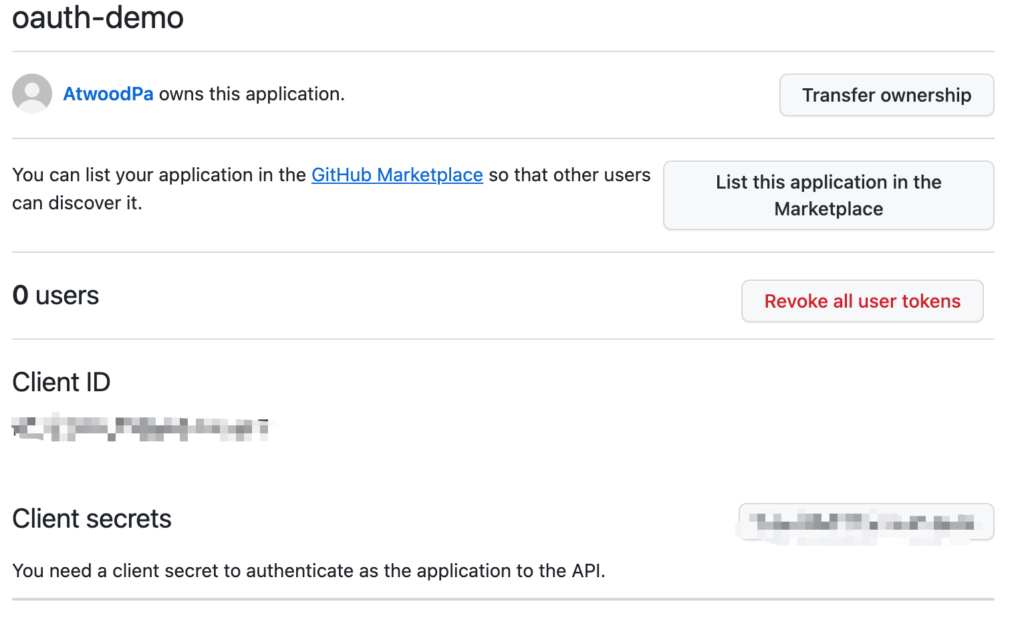The height and width of the screenshot is (630, 1024).
Task: Click the 'owns this application' text
Action: (251, 94)
